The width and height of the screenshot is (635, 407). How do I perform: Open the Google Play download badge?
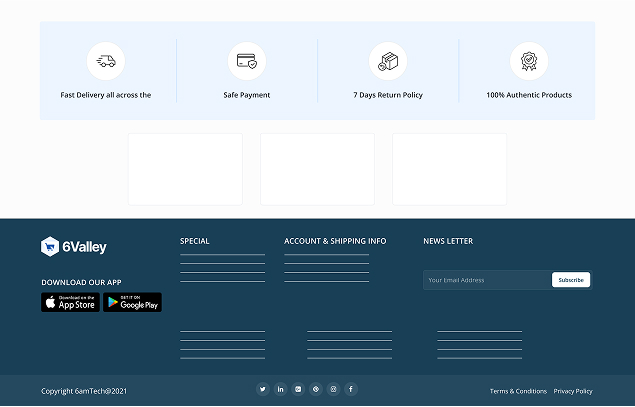coord(132,302)
